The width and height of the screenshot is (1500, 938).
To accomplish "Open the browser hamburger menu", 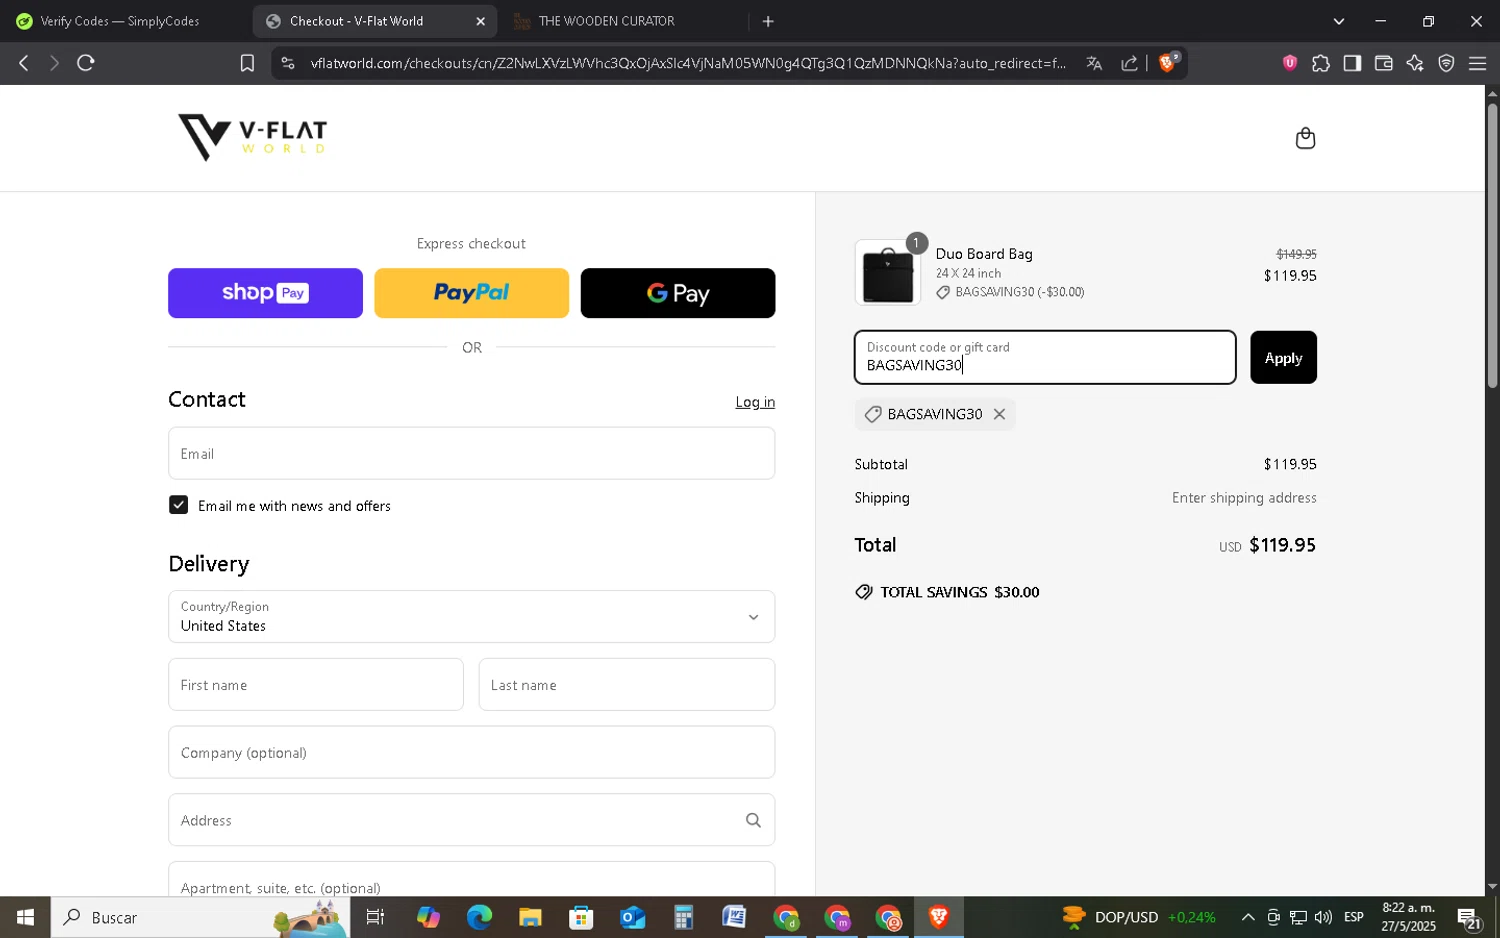I will [x=1477, y=63].
